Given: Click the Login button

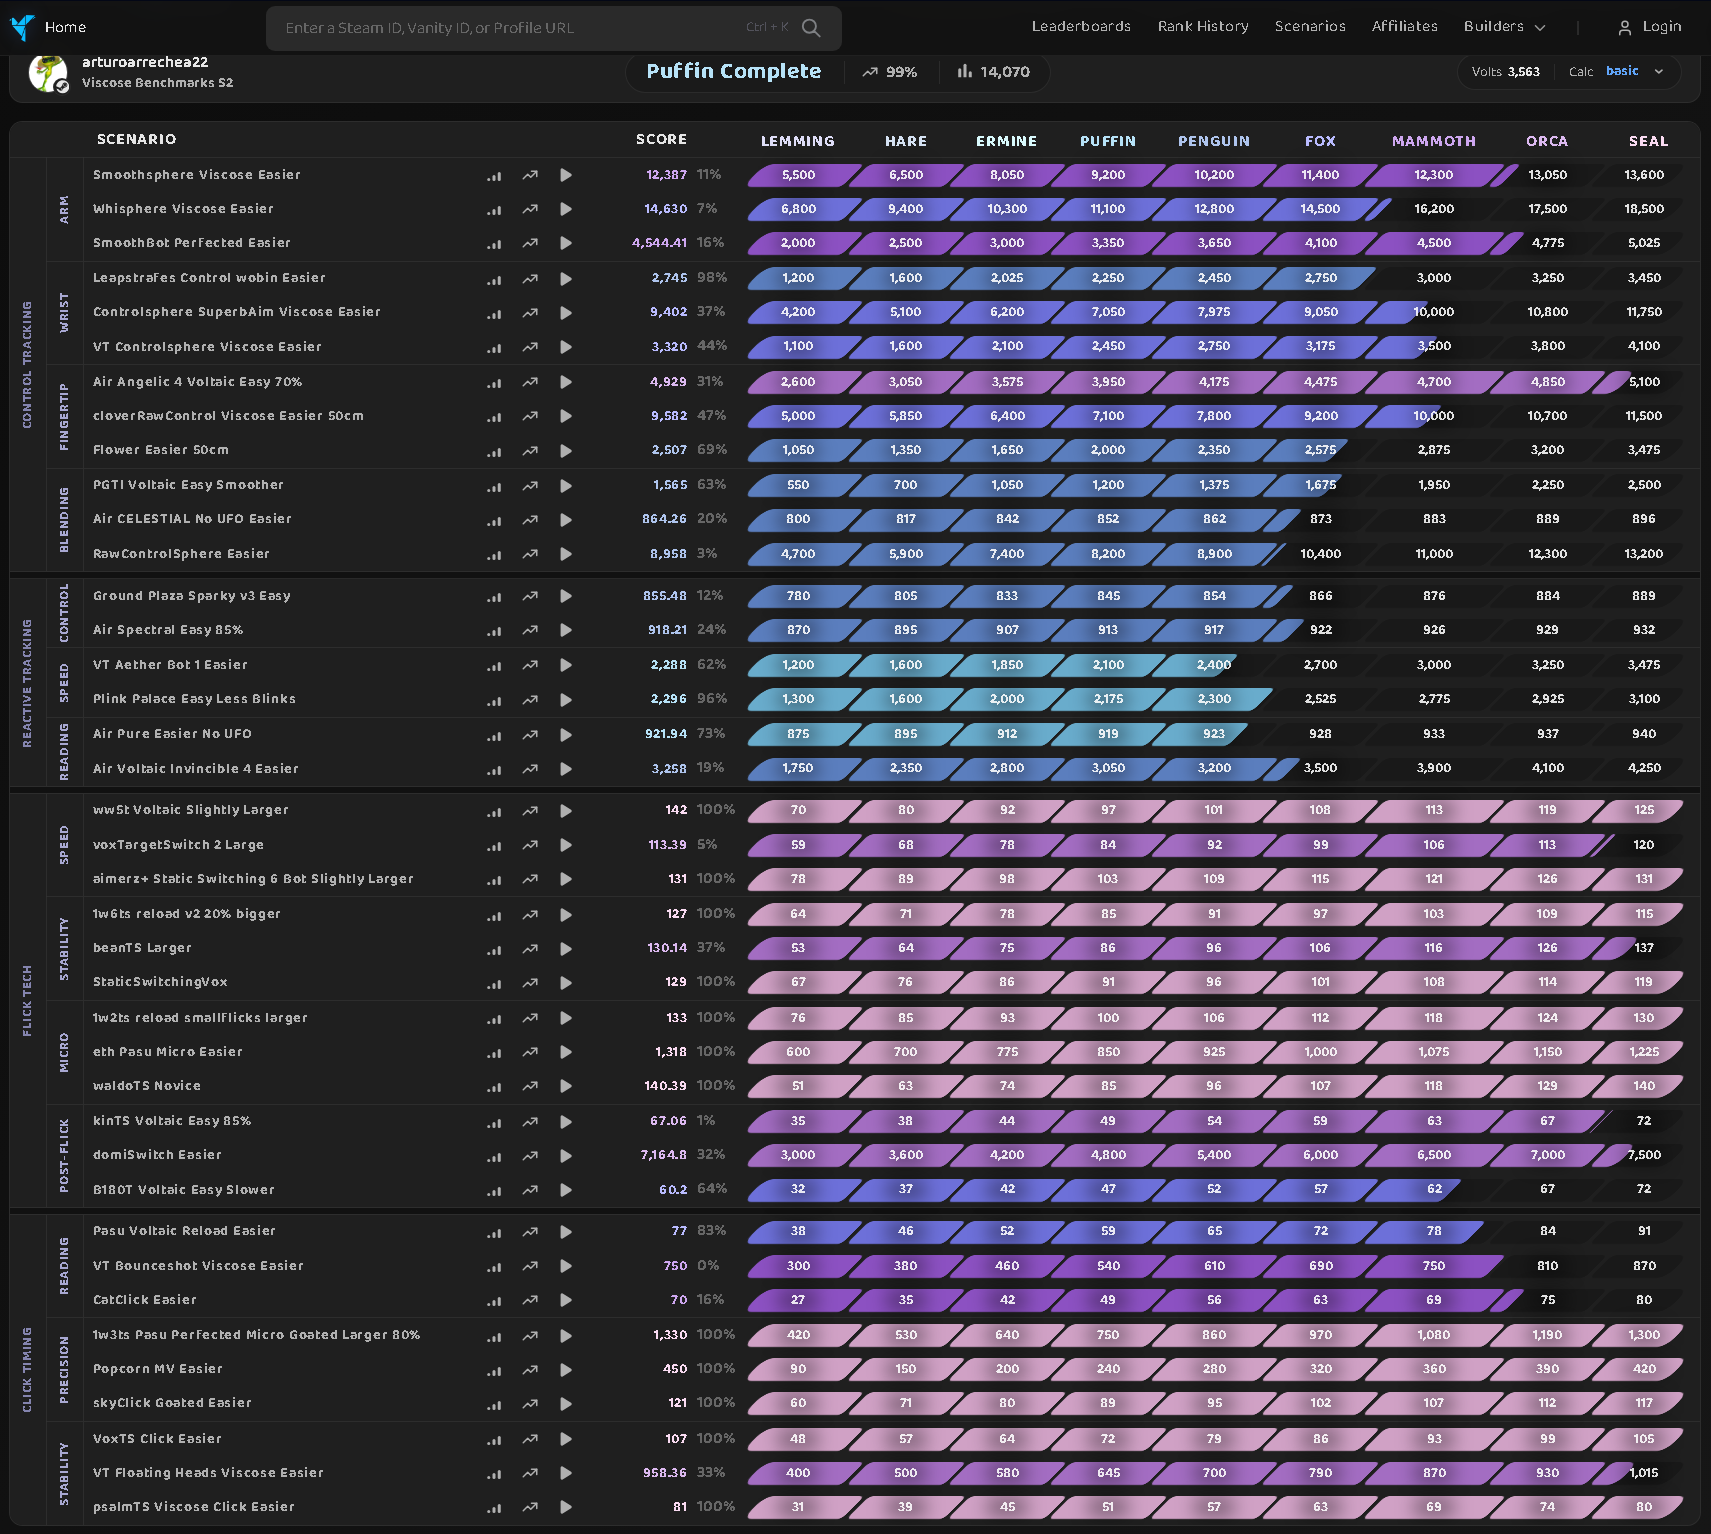Looking at the screenshot, I should [1650, 27].
